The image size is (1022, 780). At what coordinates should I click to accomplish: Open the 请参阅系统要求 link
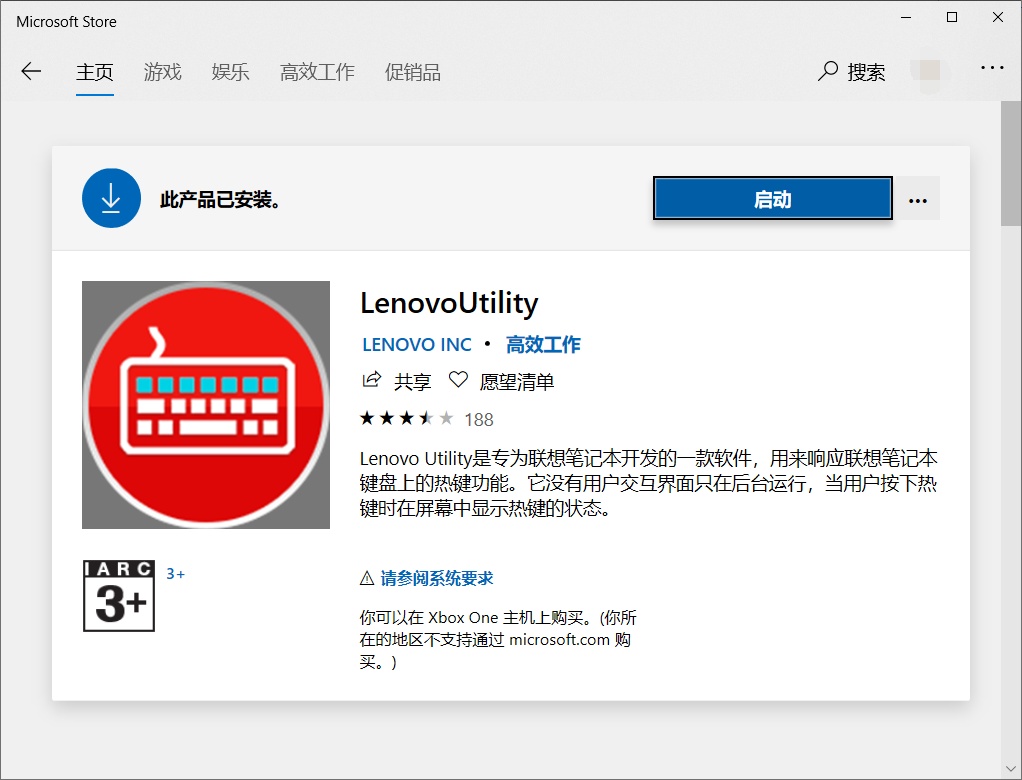point(437,578)
